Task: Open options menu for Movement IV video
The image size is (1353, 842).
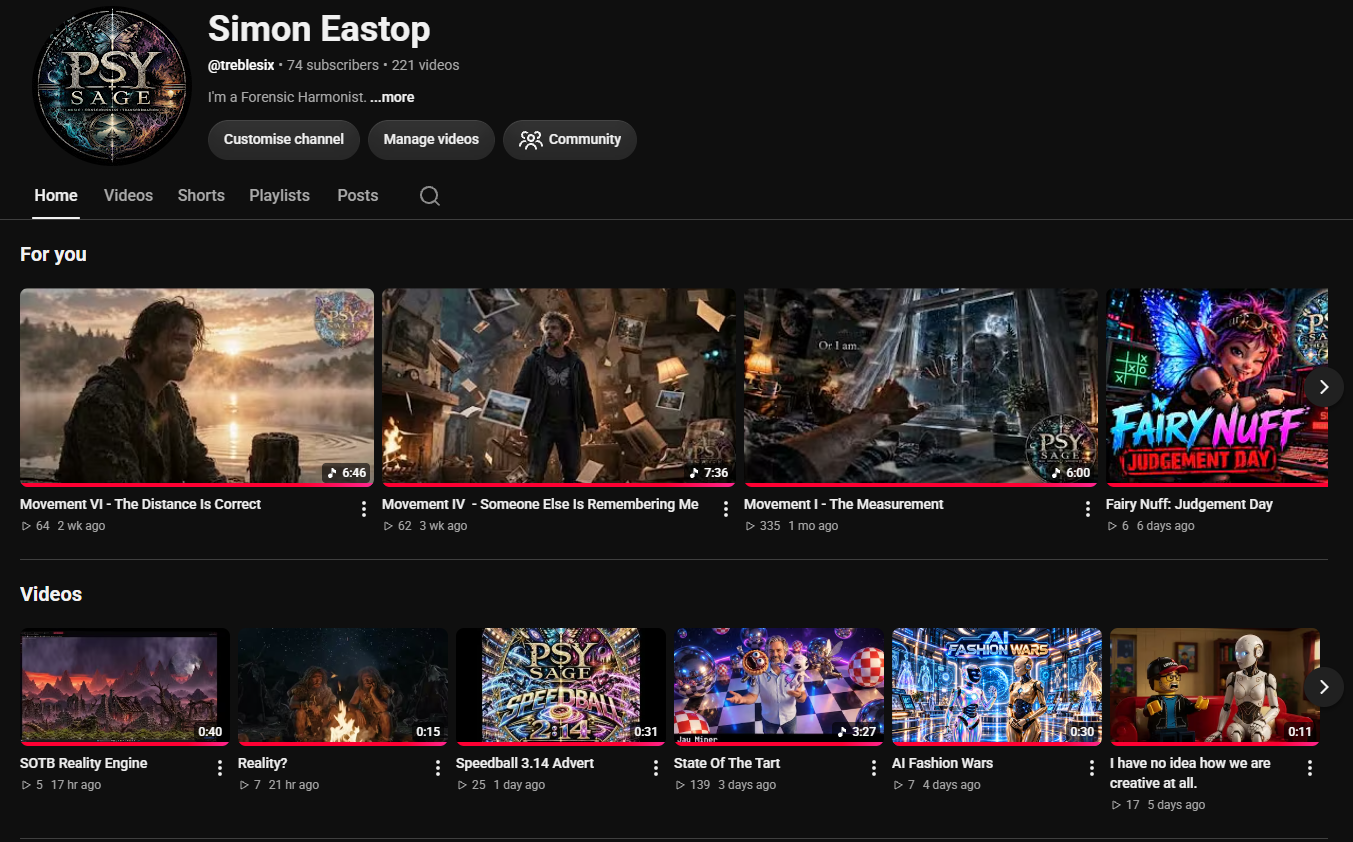Action: pyautogui.click(x=726, y=509)
